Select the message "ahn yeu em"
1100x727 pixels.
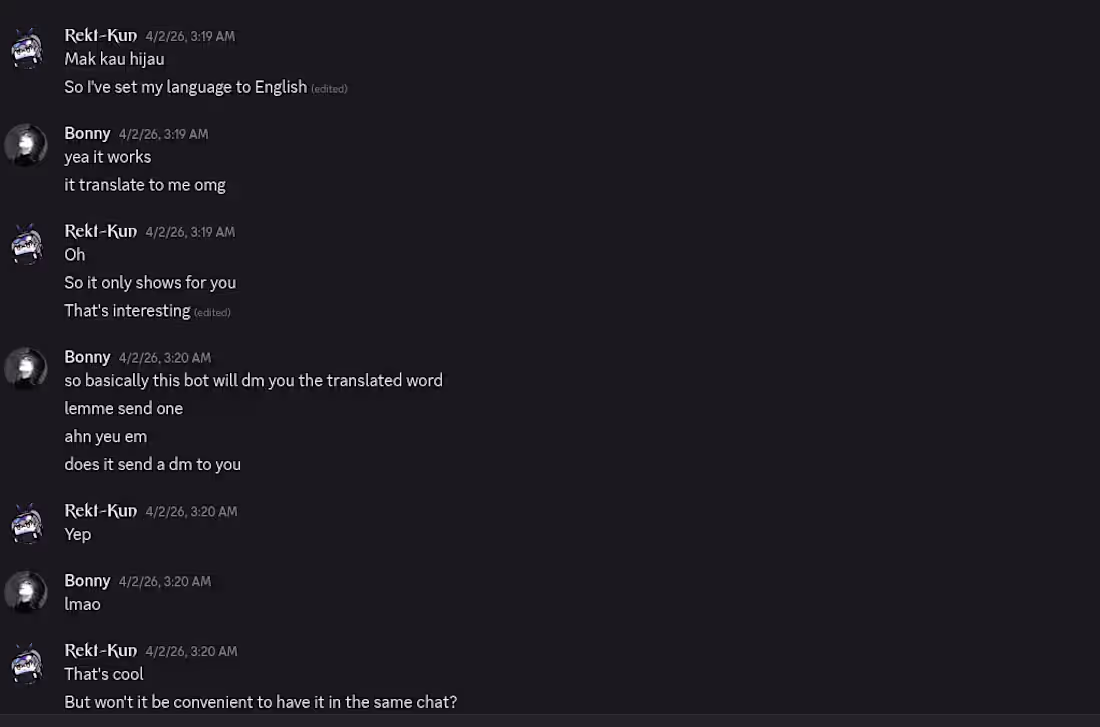[106, 436]
